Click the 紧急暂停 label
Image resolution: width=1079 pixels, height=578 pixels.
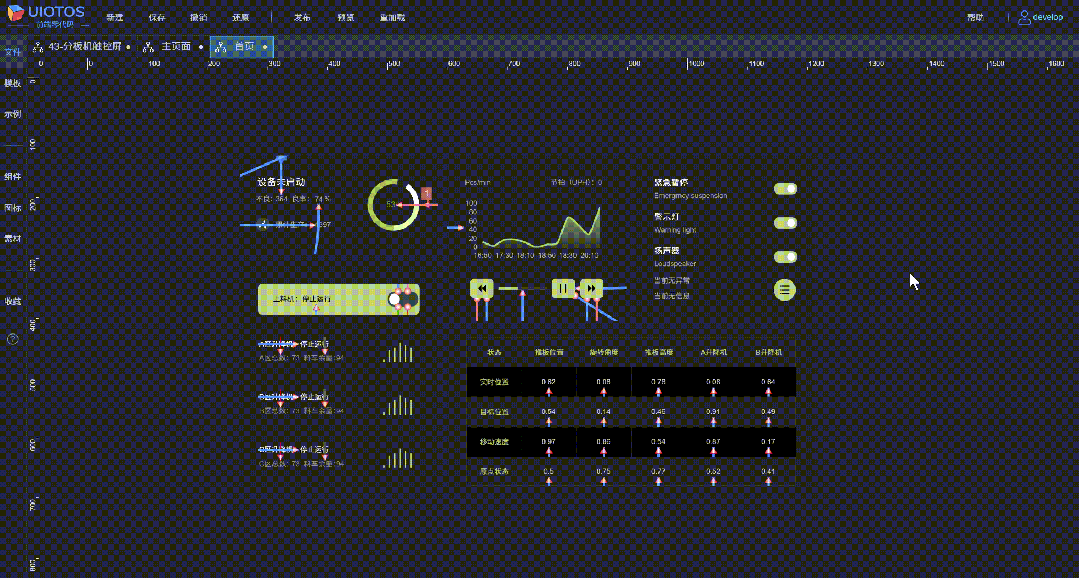coord(671,182)
